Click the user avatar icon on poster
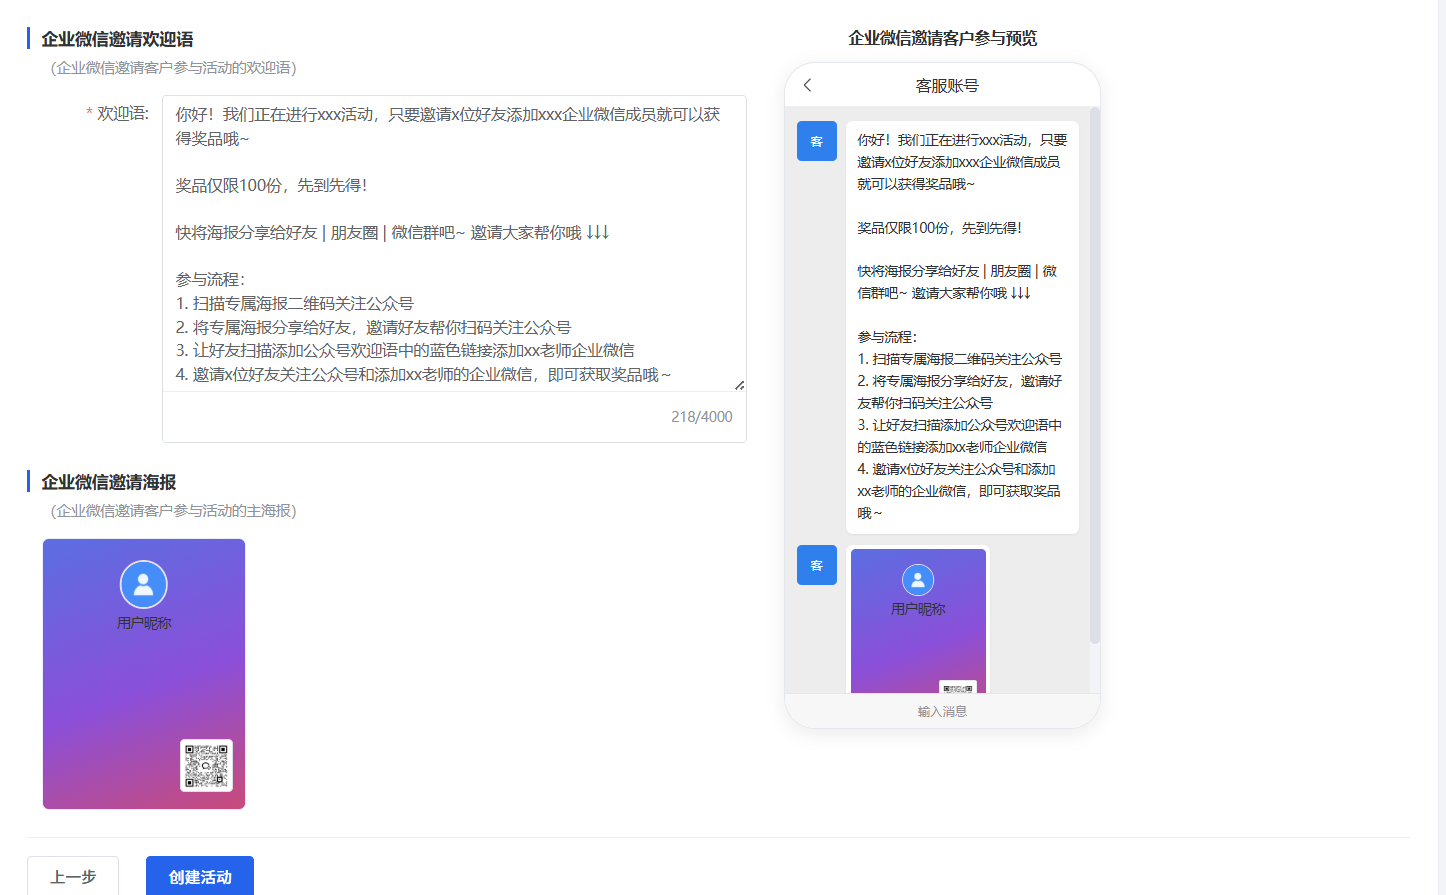 (x=144, y=584)
